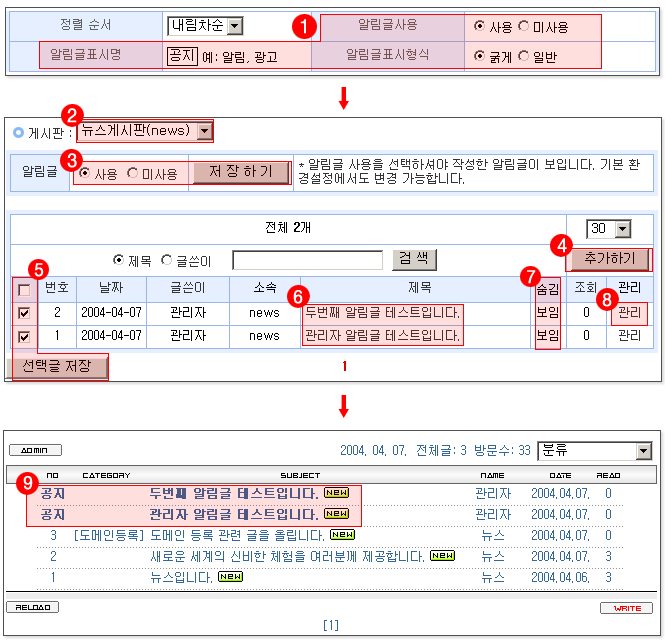The width and height of the screenshot is (665, 641).
Task: Toggle the select-all checkbox in table header
Action: point(23,290)
